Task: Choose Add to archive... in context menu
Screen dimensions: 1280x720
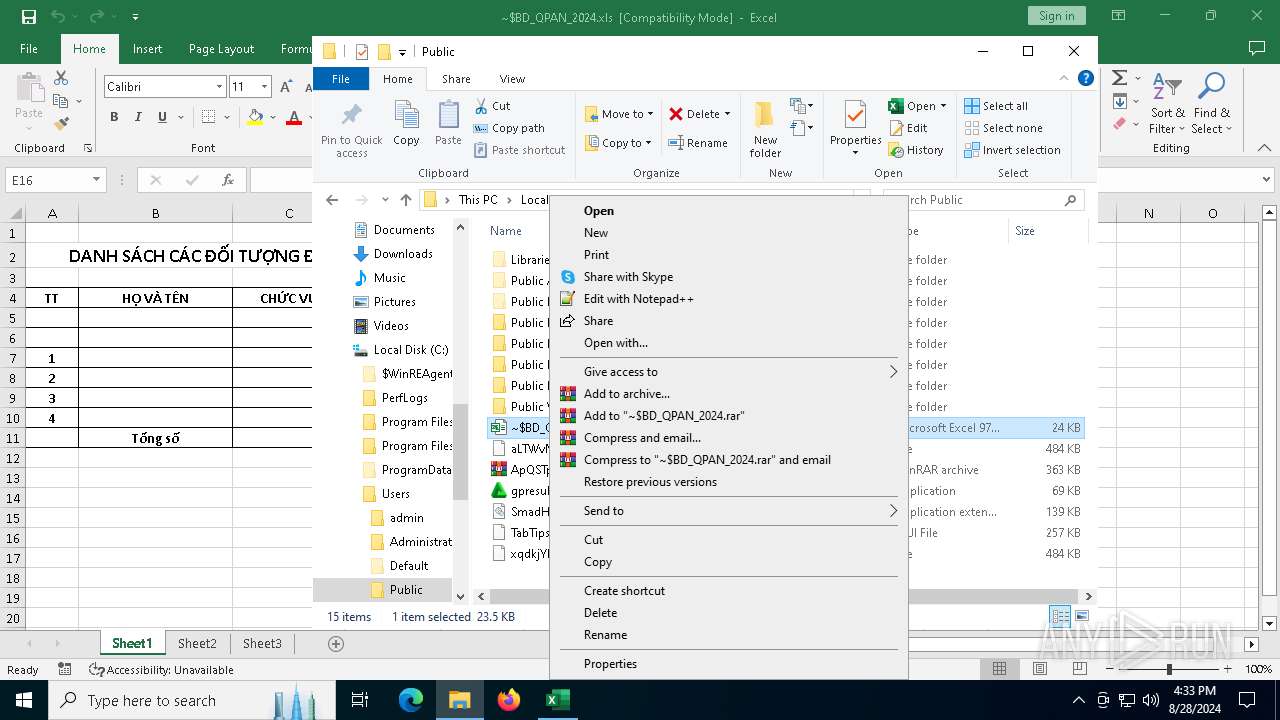Action: (729, 394)
